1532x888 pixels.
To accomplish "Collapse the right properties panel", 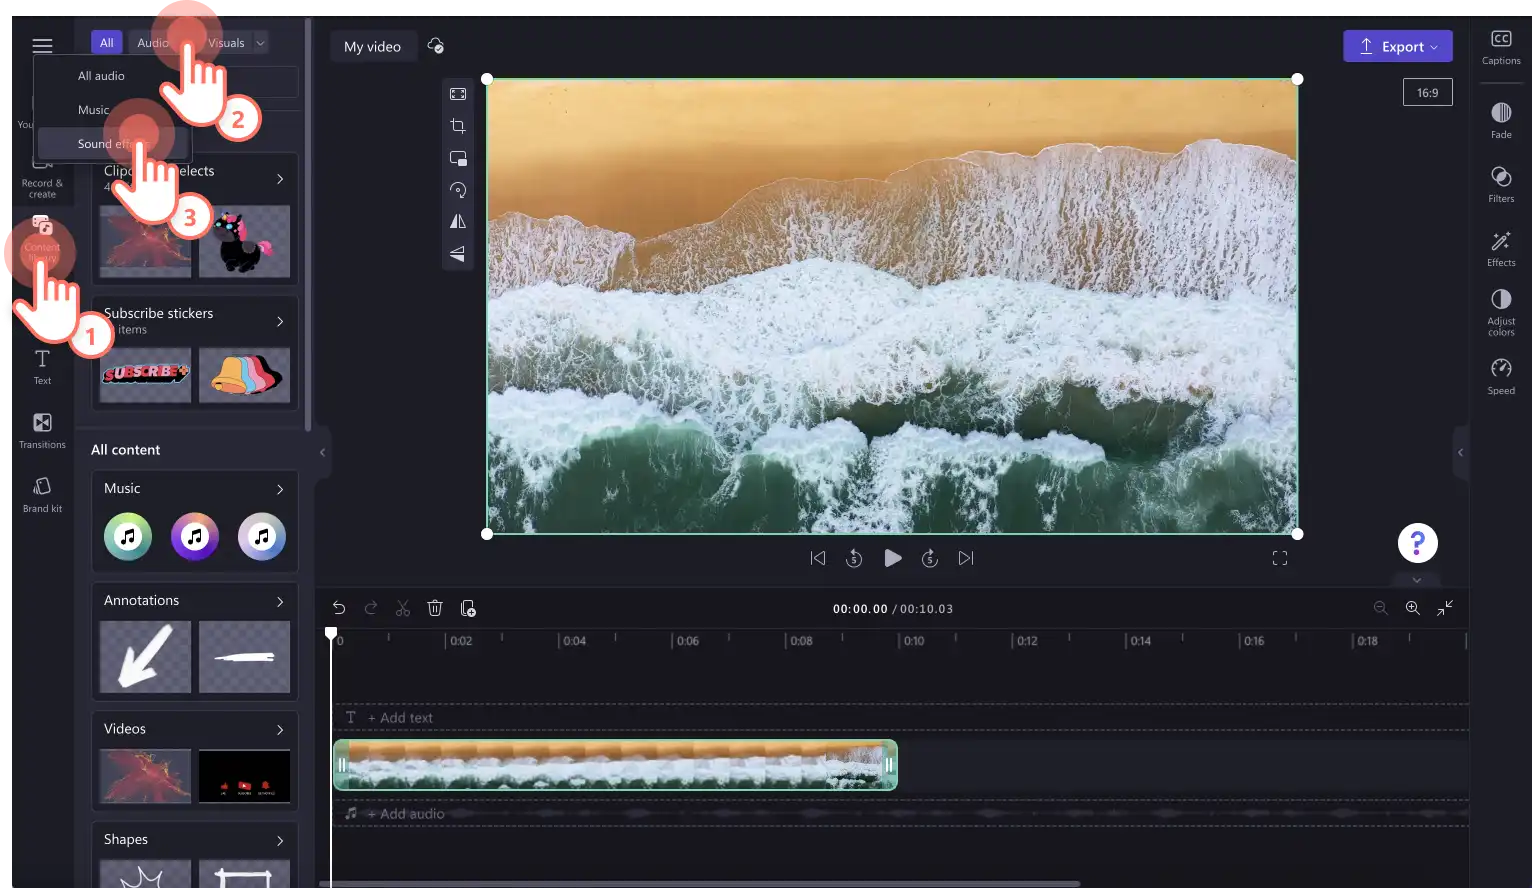I will click(x=1460, y=452).
